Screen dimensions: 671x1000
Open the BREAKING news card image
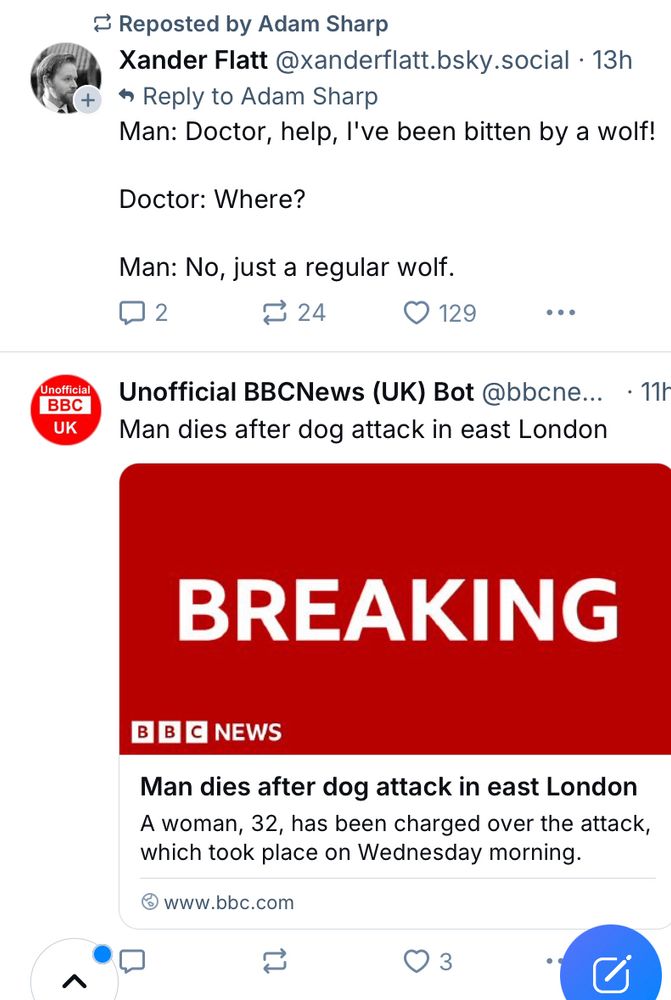click(x=395, y=608)
